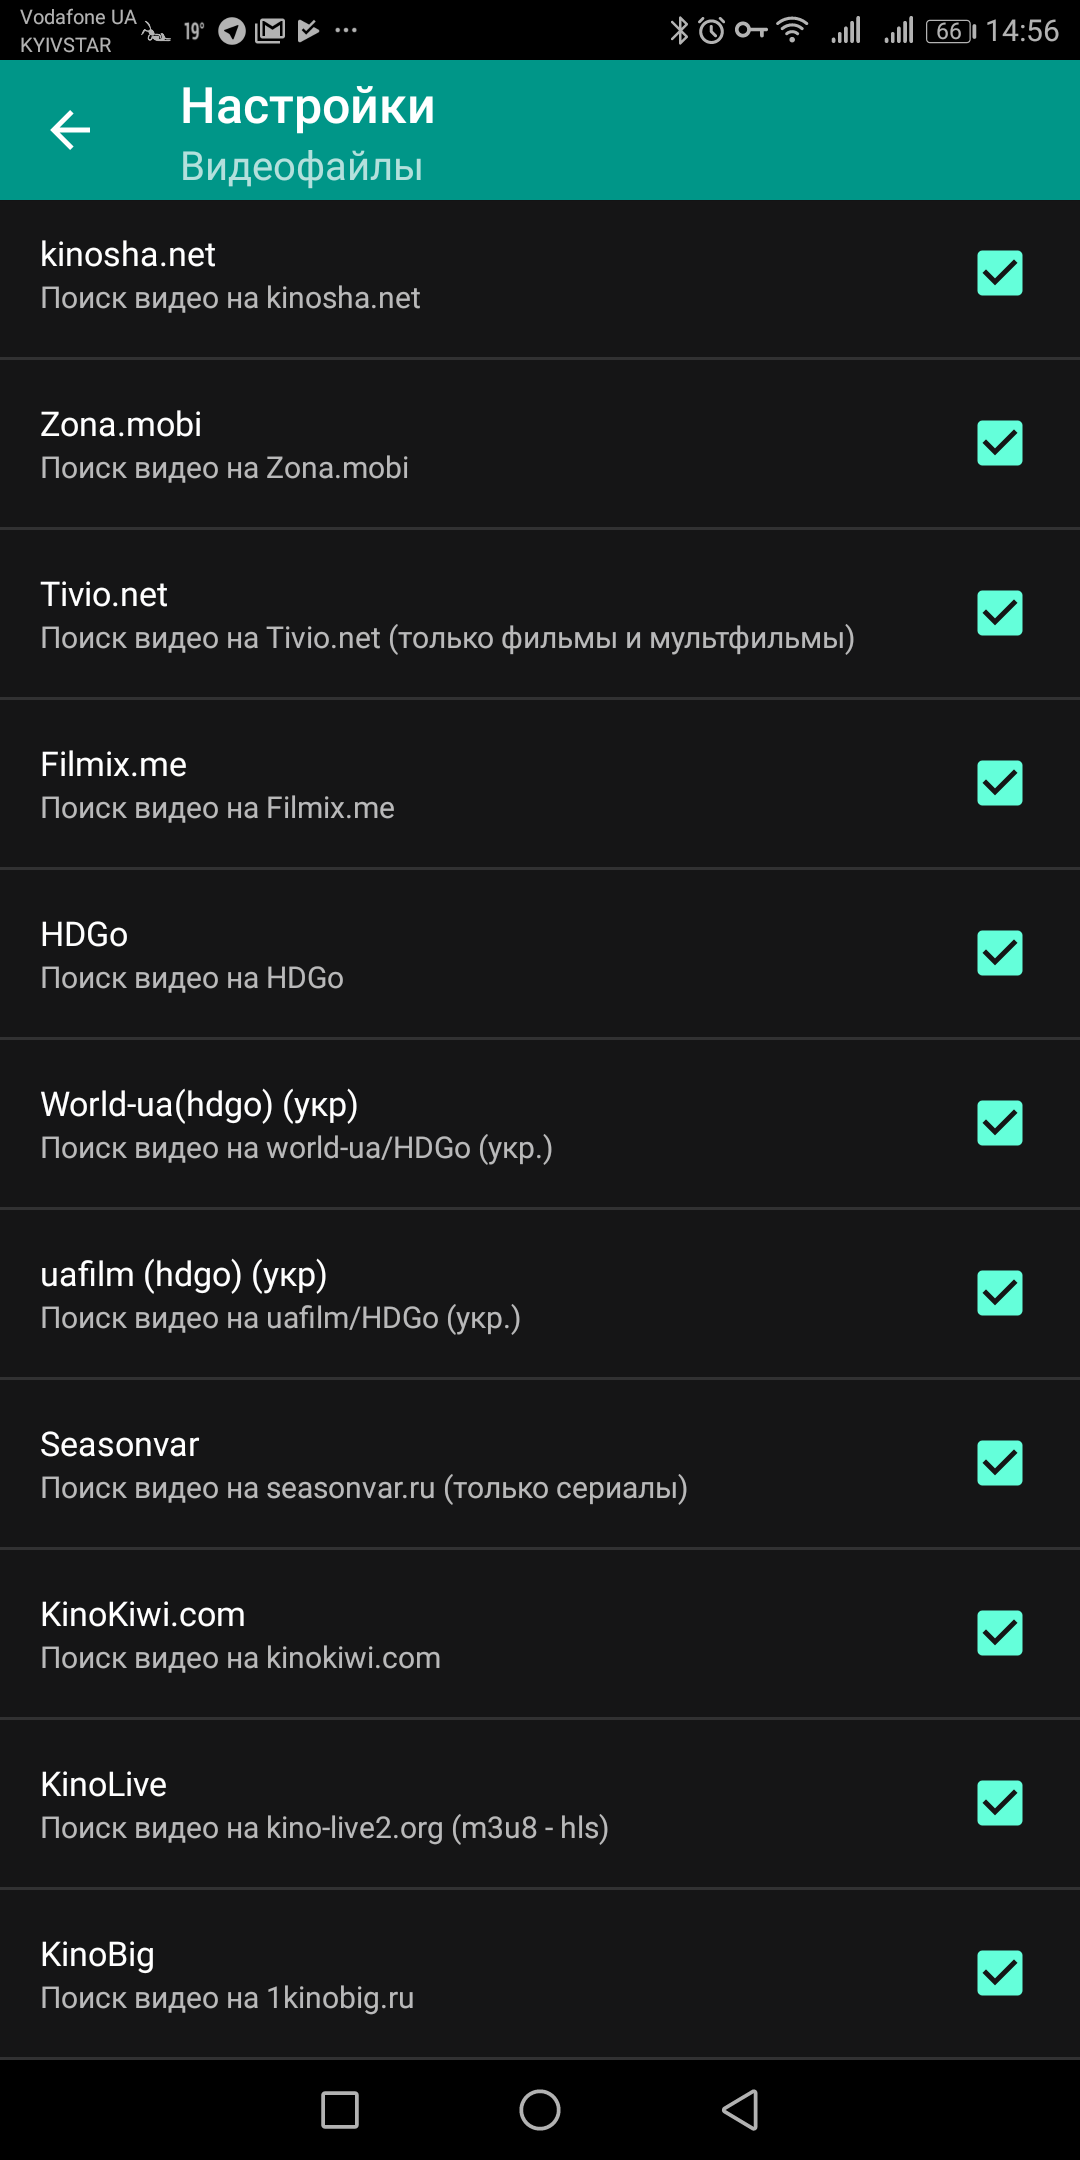
Task: Tap the KinoLive kino-live2.org entry
Action: pyautogui.click(x=540, y=1804)
